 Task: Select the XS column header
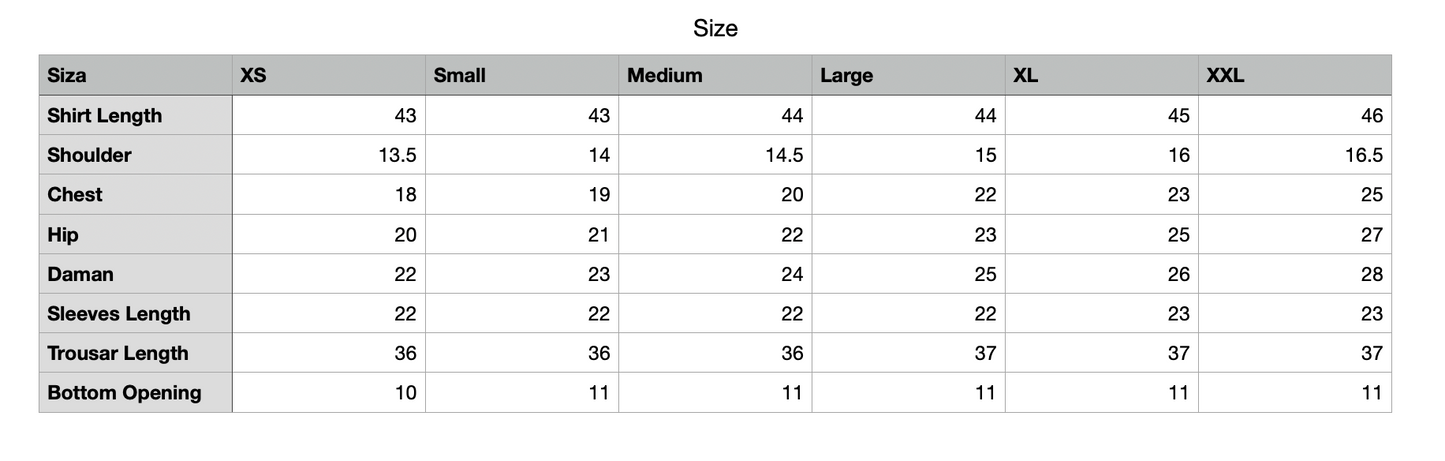tap(329, 75)
